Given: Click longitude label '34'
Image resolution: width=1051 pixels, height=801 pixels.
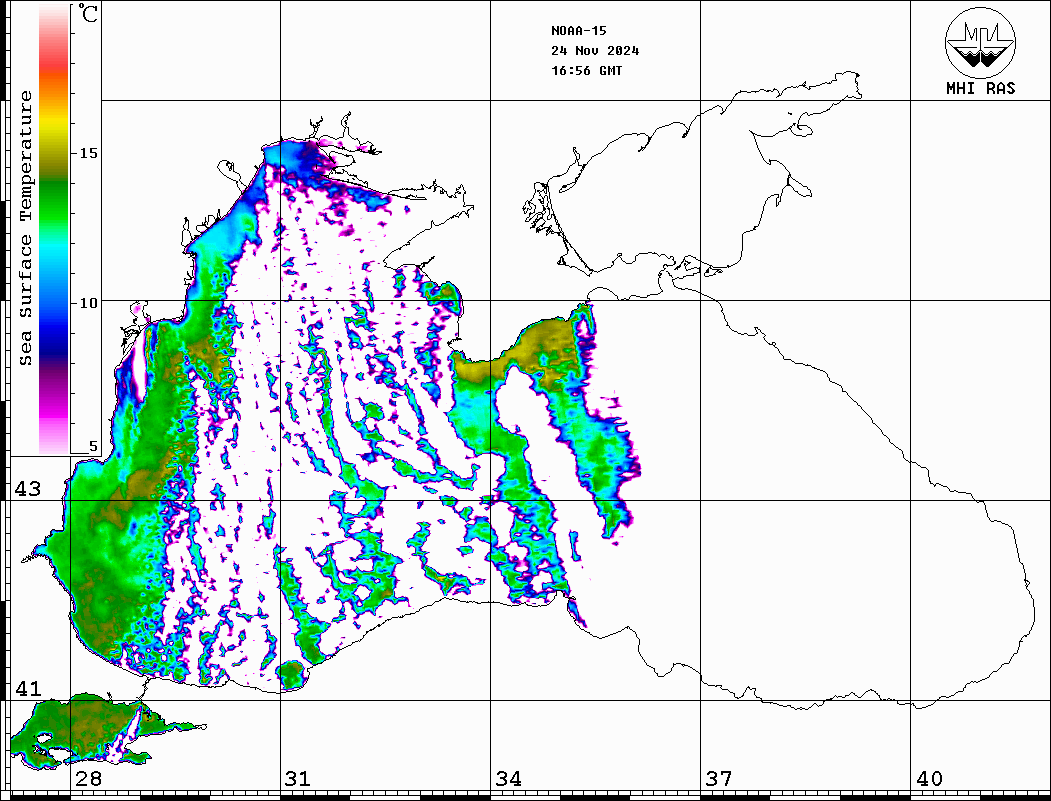Looking at the screenshot, I should point(509,779).
